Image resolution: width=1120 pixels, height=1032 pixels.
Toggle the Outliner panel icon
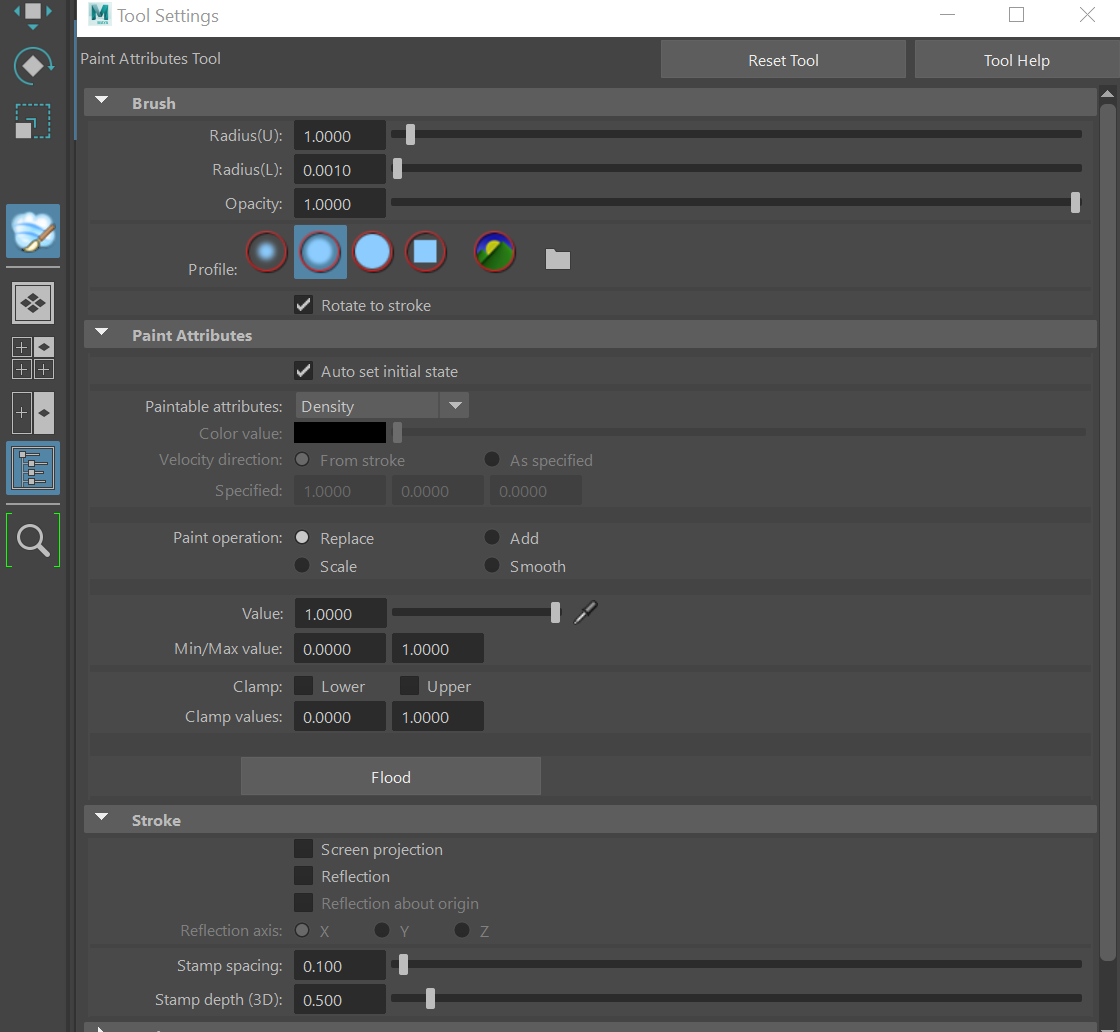click(x=33, y=468)
